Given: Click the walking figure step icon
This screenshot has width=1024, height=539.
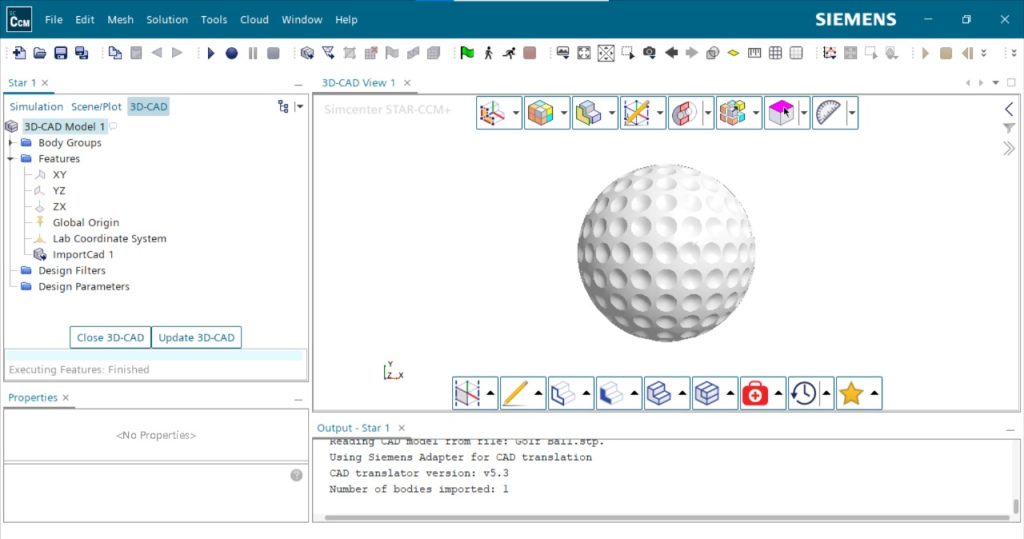Looking at the screenshot, I should coord(489,53).
